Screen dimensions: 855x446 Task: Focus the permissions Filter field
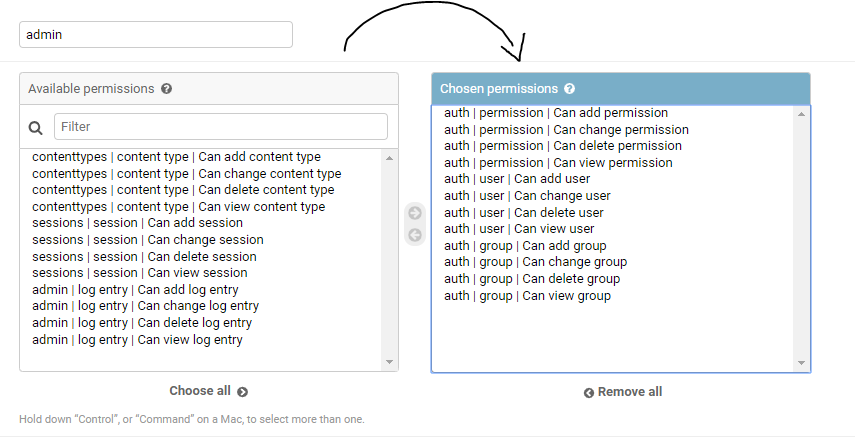click(x=220, y=127)
